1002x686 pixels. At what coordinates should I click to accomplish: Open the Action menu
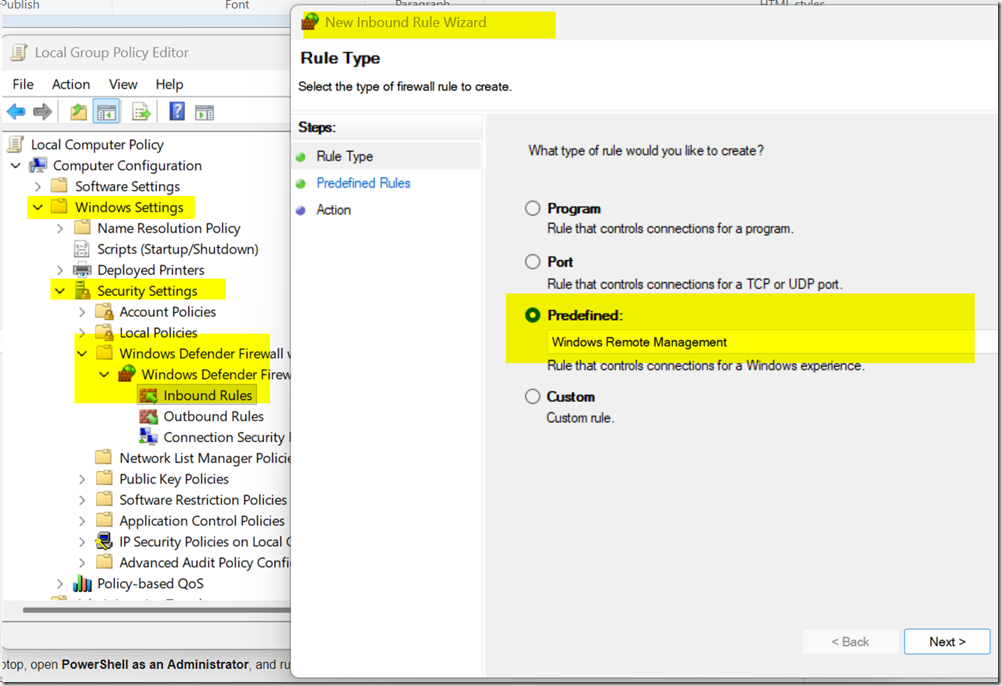(71, 84)
